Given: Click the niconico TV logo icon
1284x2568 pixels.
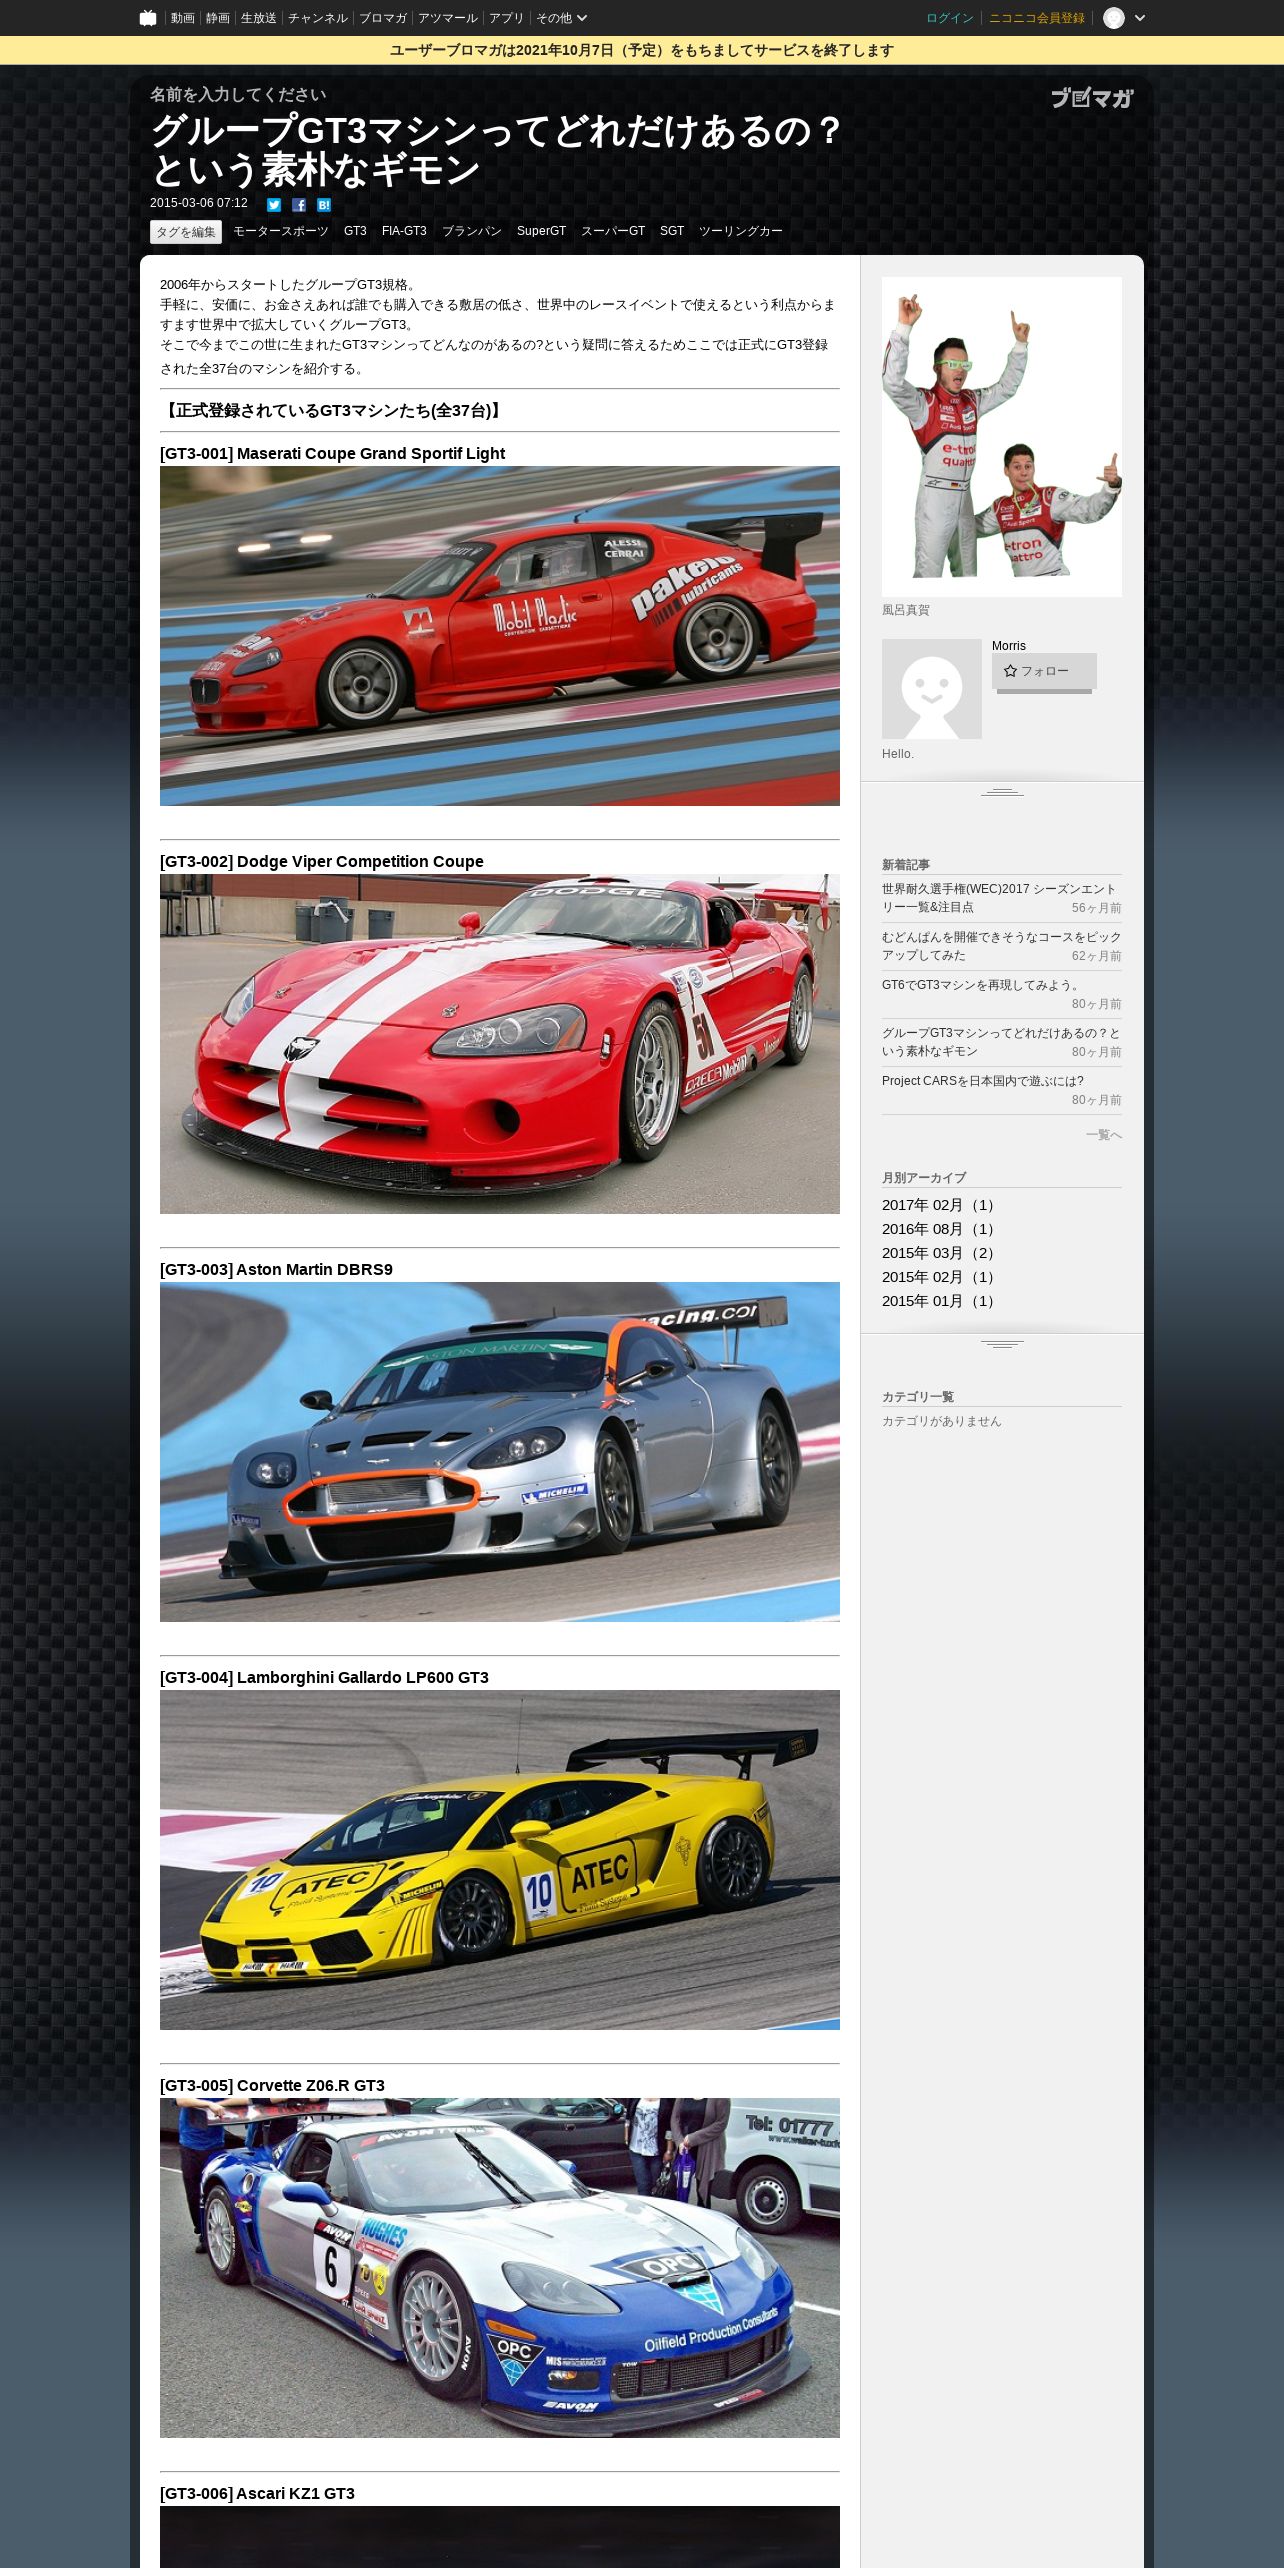Looking at the screenshot, I should 148,18.
